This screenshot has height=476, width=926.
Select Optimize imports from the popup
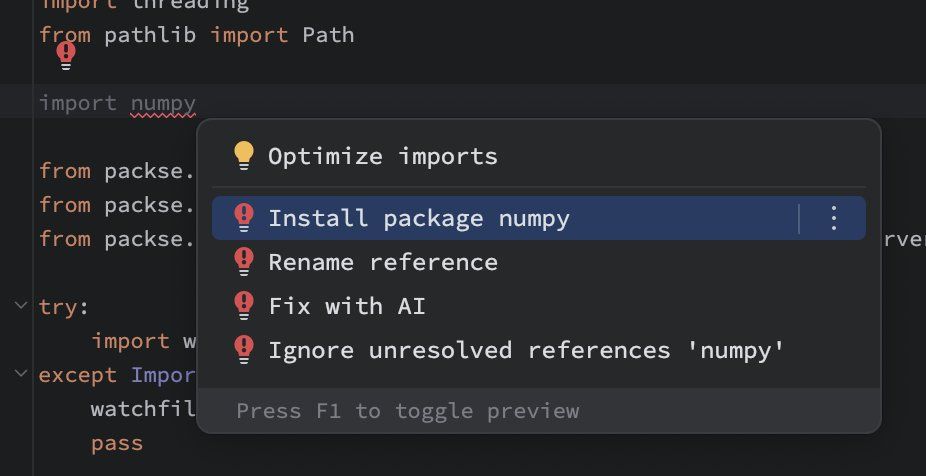[383, 156]
